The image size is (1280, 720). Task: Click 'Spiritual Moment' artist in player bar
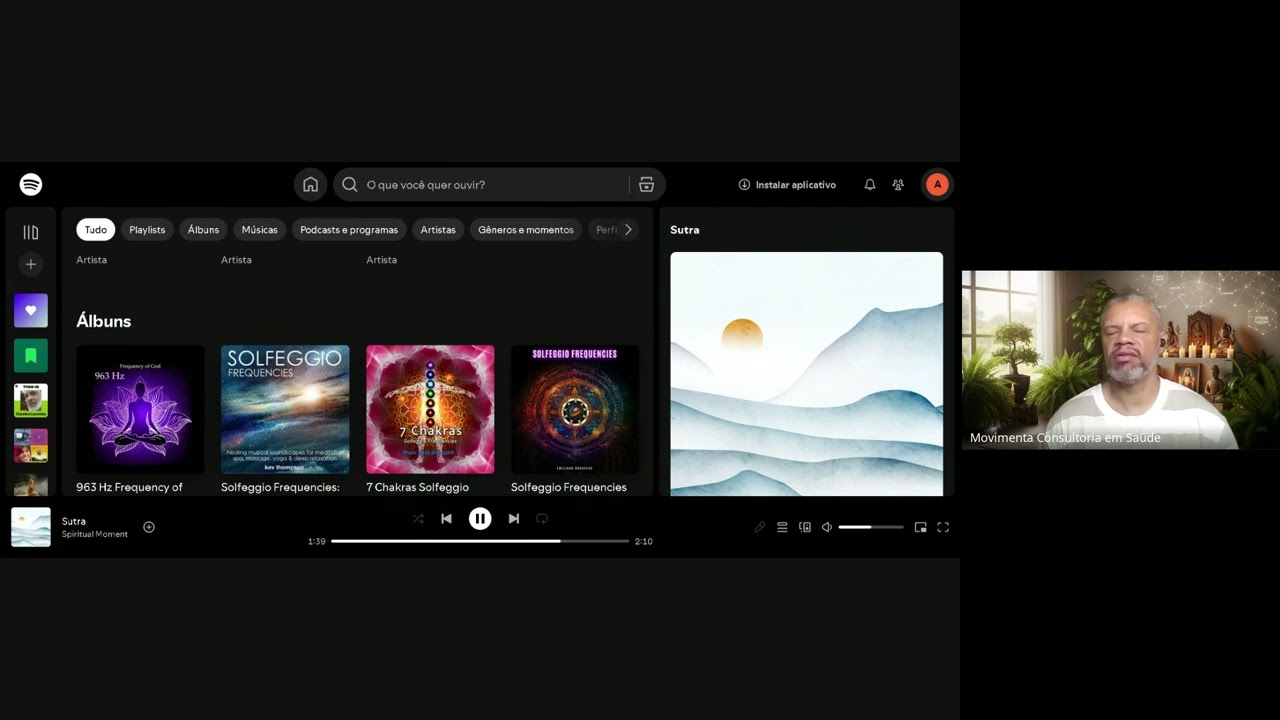pos(95,534)
